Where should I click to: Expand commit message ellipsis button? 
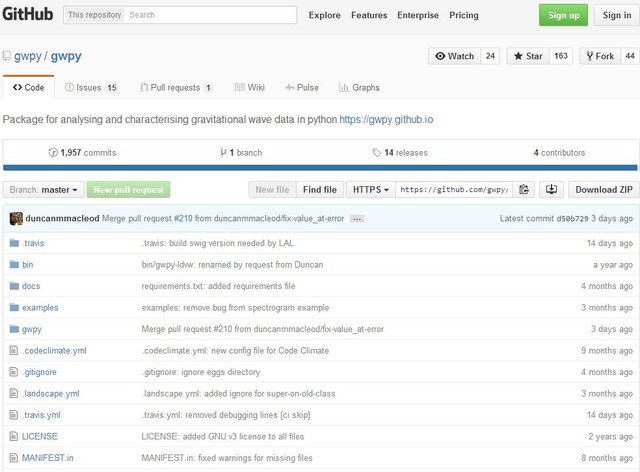[357, 219]
